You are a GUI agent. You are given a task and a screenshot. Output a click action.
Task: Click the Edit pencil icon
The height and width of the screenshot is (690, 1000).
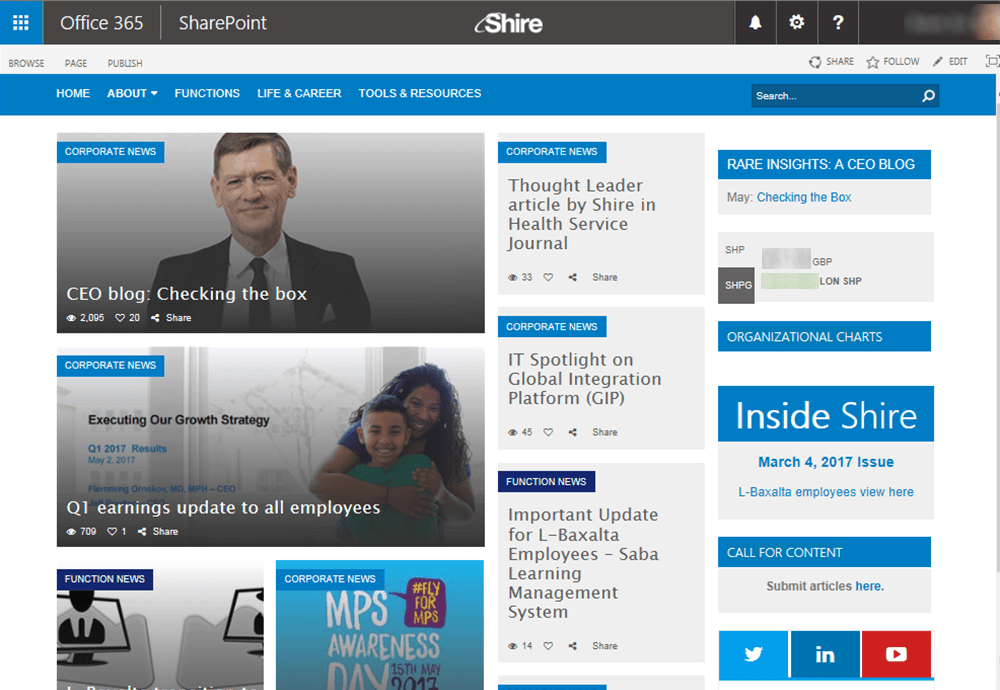[938, 61]
